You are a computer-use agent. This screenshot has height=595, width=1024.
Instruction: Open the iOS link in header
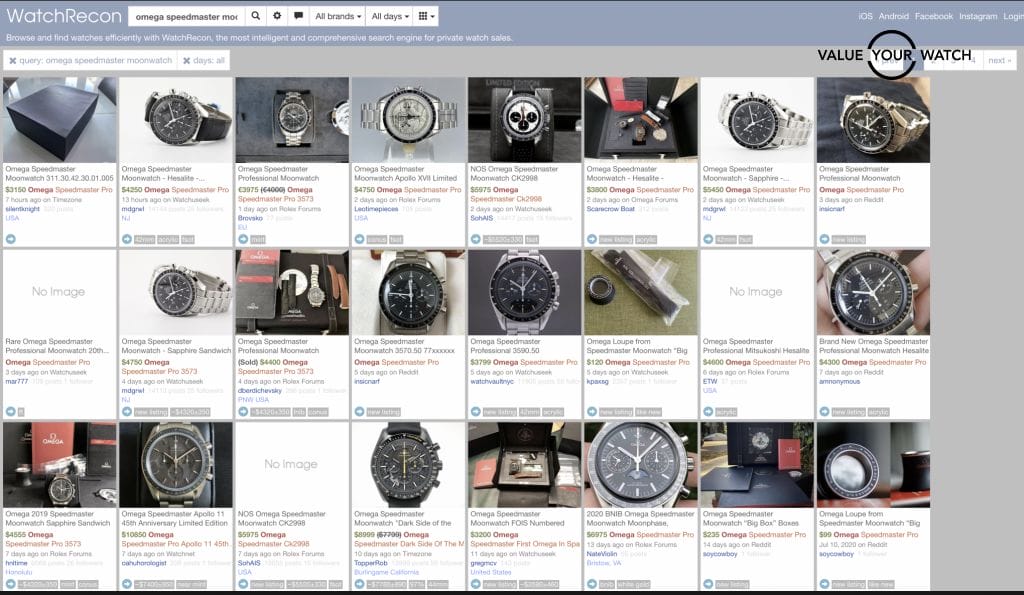[x=865, y=17]
